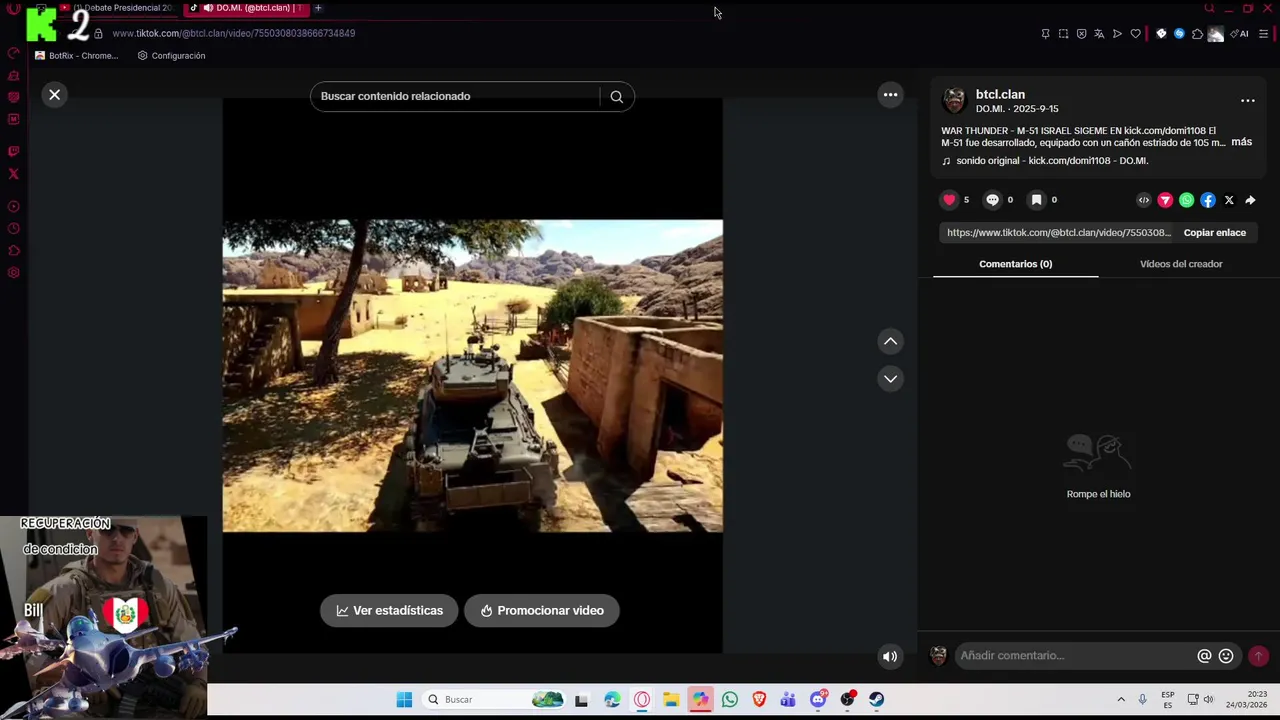The image size is (1280, 720).
Task: Open the Opera AI assistant button
Action: pos(1240,34)
